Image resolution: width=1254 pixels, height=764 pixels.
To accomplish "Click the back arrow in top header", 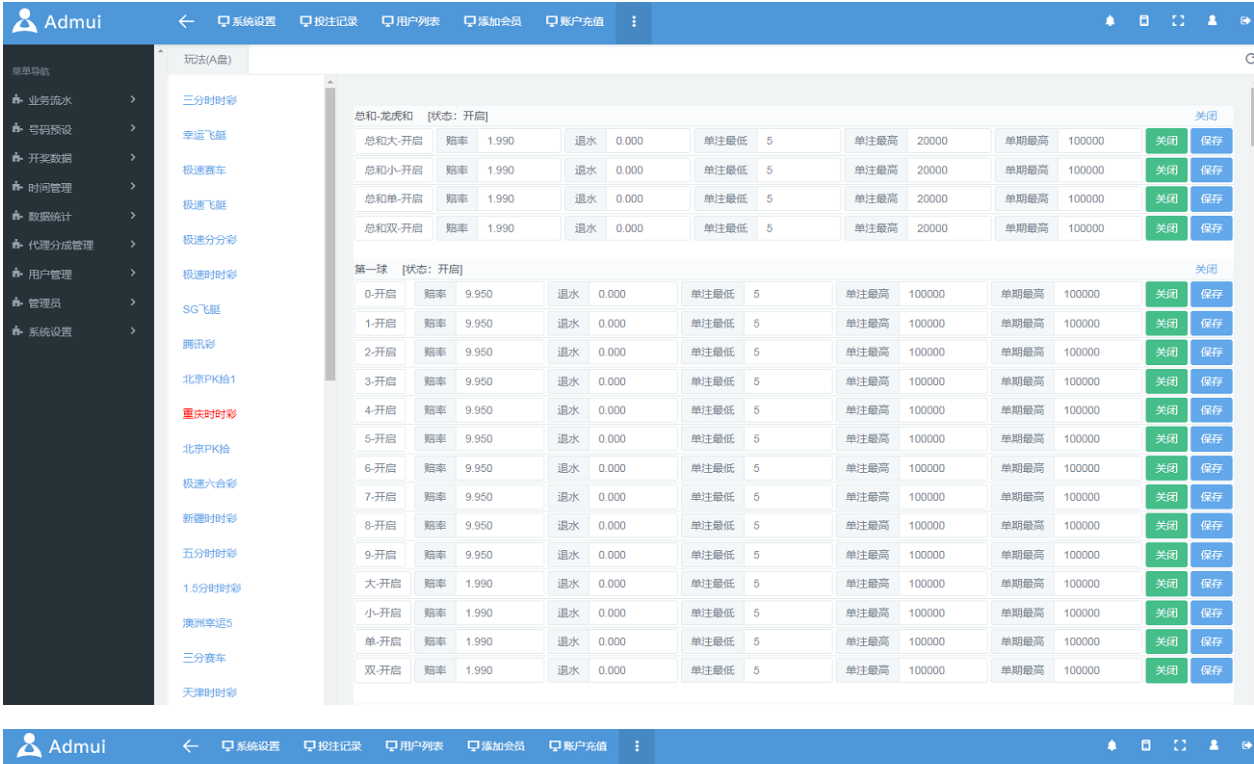I will pos(185,21).
